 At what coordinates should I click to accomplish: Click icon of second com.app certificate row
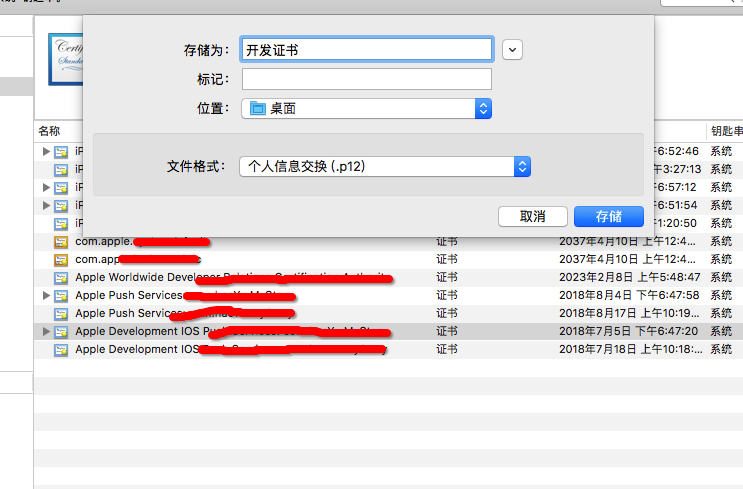click(61, 260)
